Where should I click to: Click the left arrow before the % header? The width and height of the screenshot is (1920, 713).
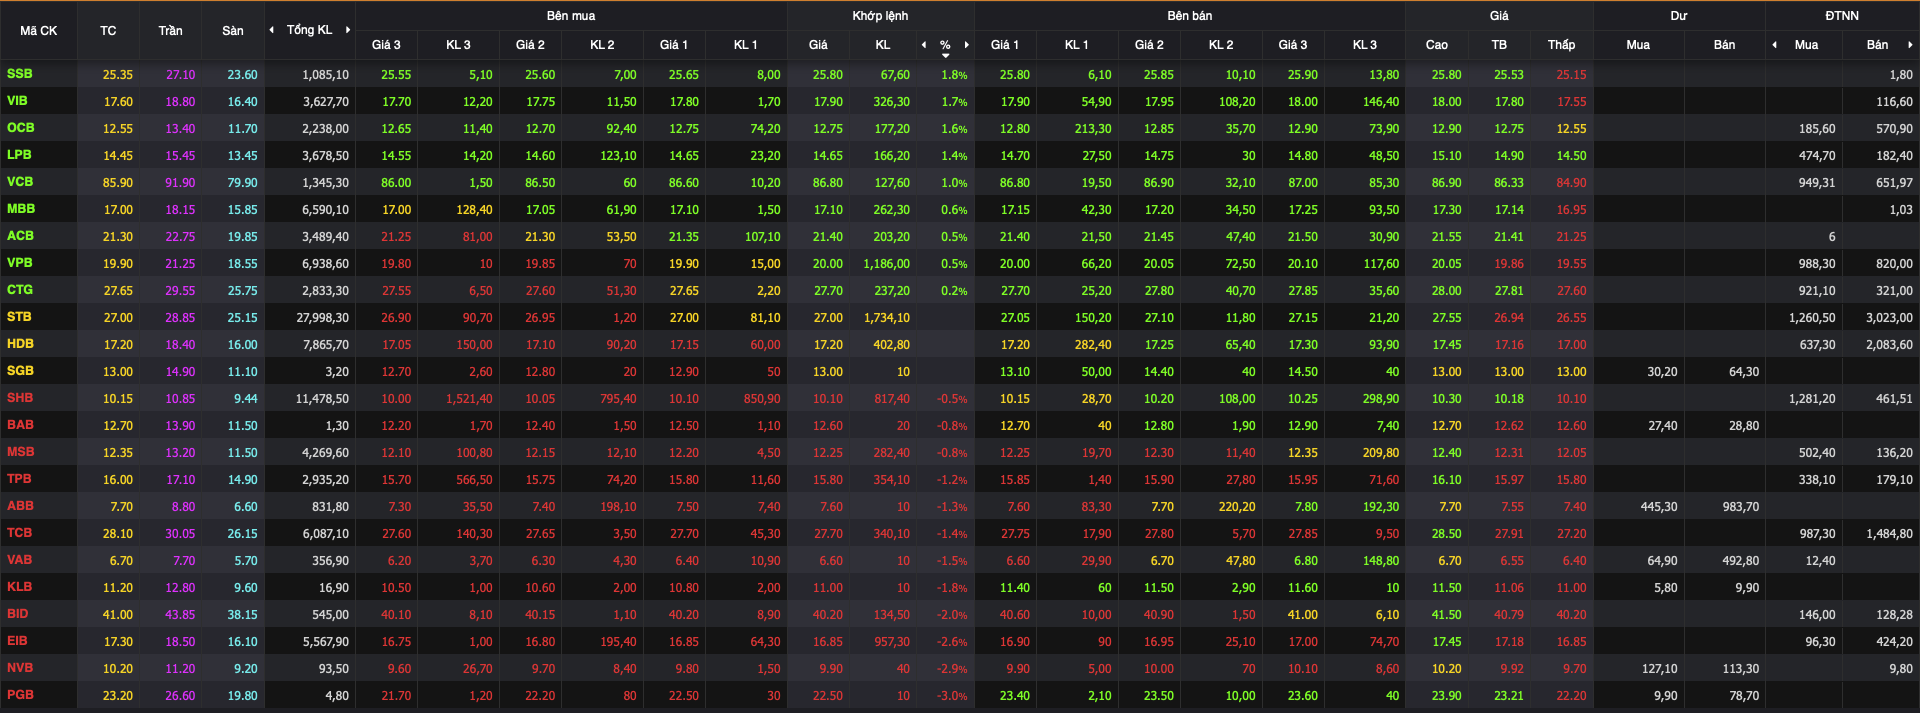tap(924, 45)
